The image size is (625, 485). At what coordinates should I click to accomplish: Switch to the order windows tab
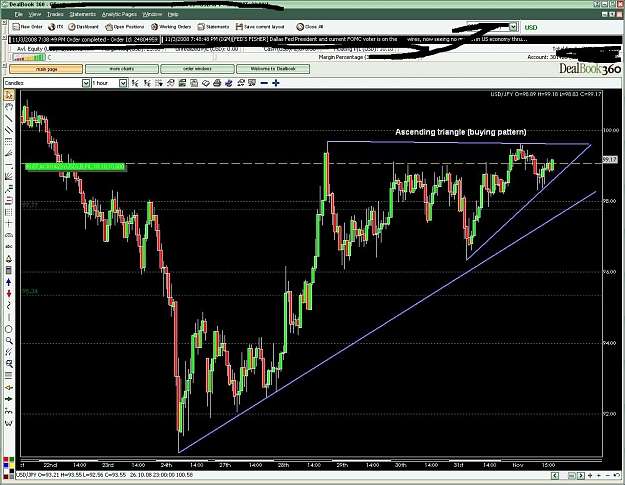[x=197, y=69]
